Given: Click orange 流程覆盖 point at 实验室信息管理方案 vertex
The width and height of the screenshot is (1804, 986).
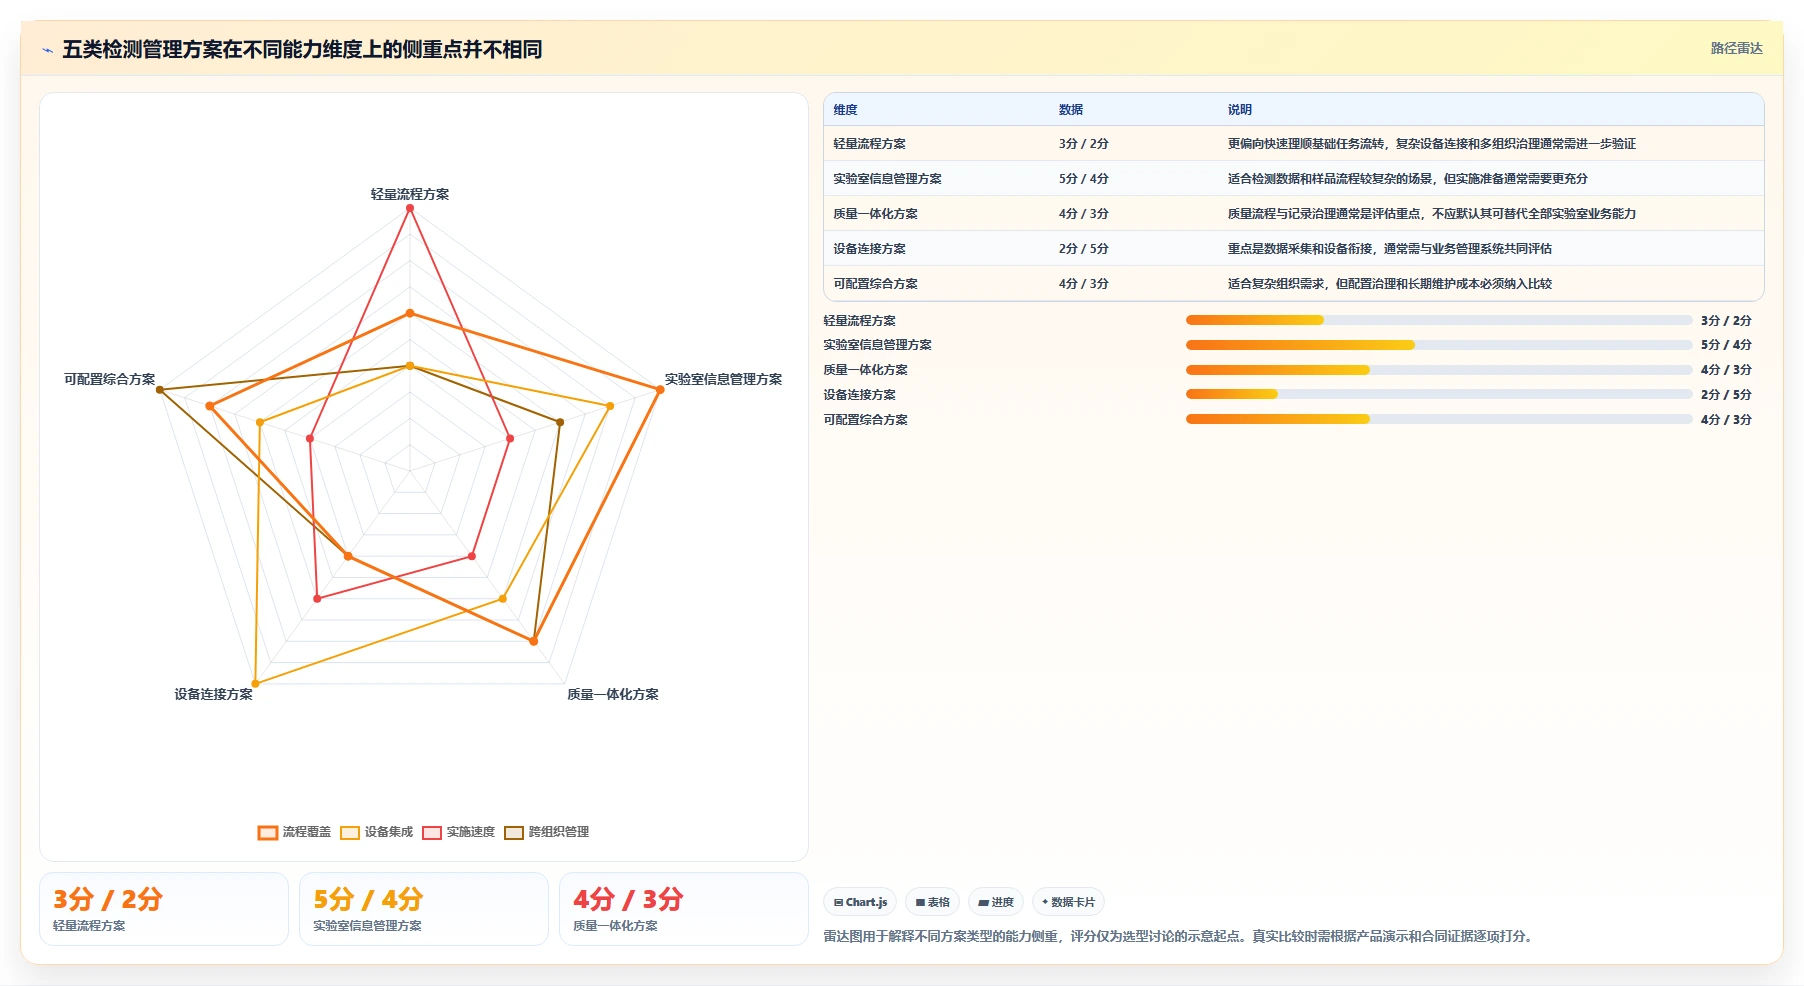Looking at the screenshot, I should tap(660, 390).
